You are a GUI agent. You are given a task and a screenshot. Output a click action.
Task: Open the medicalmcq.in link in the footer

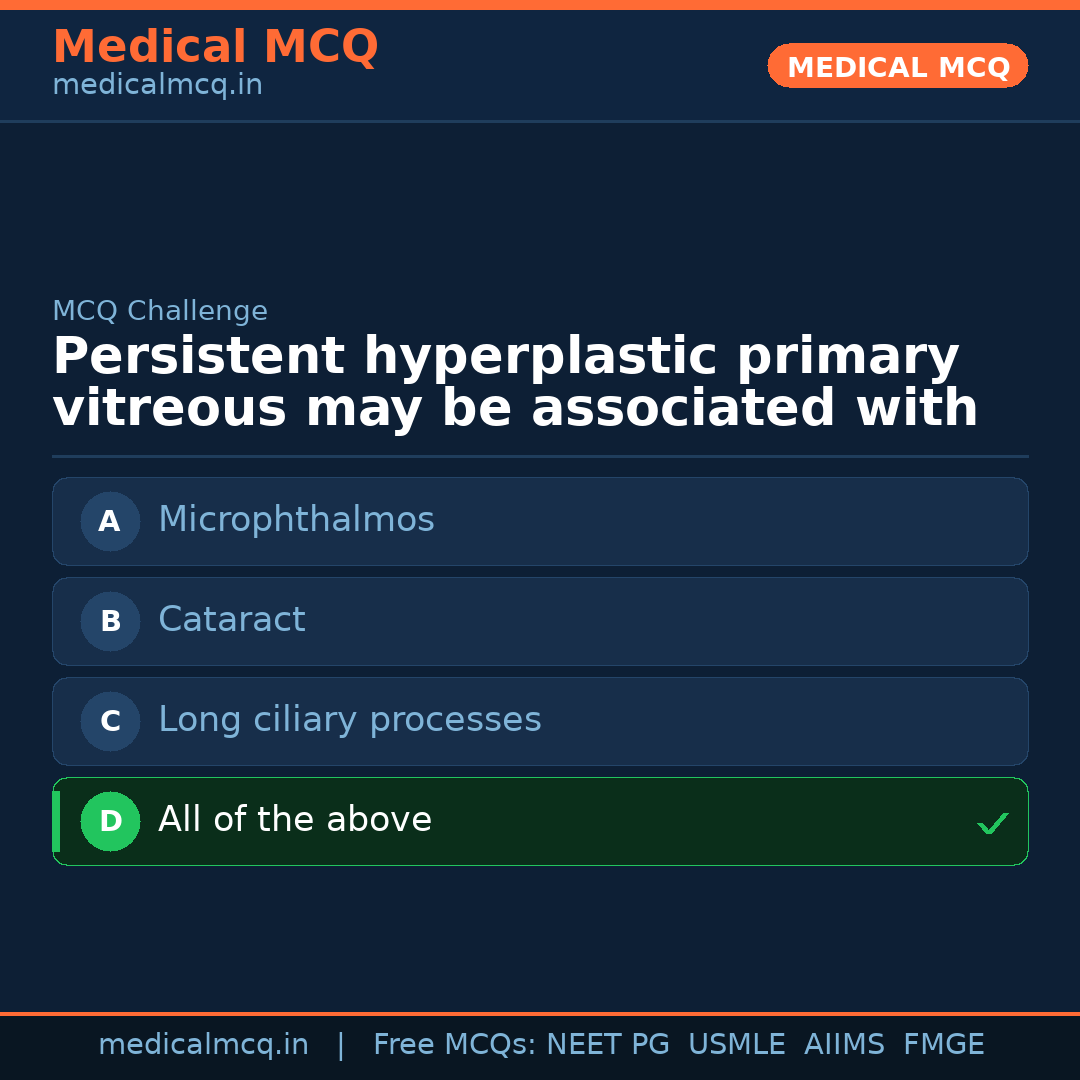tap(203, 1045)
